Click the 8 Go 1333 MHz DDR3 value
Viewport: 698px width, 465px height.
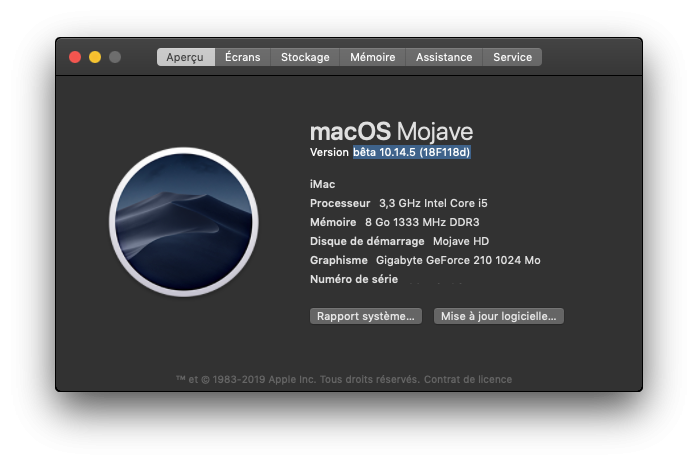coord(422,222)
